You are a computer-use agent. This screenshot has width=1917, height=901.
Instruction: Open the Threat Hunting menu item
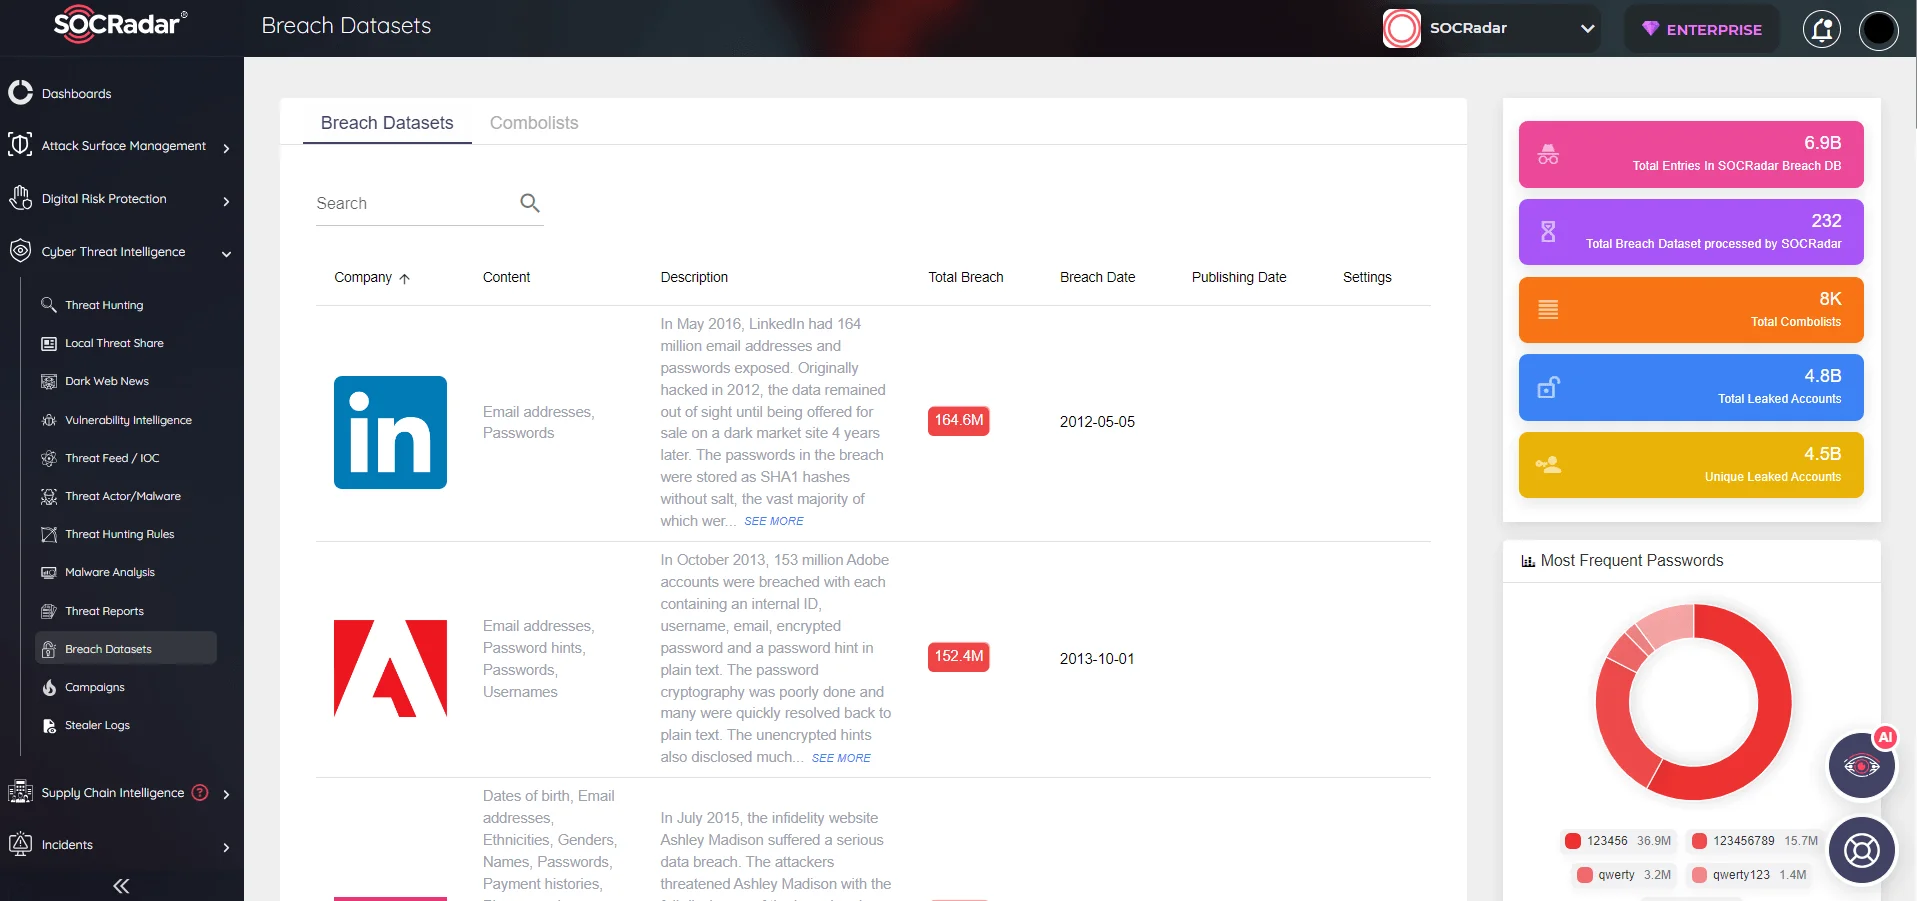[104, 305]
